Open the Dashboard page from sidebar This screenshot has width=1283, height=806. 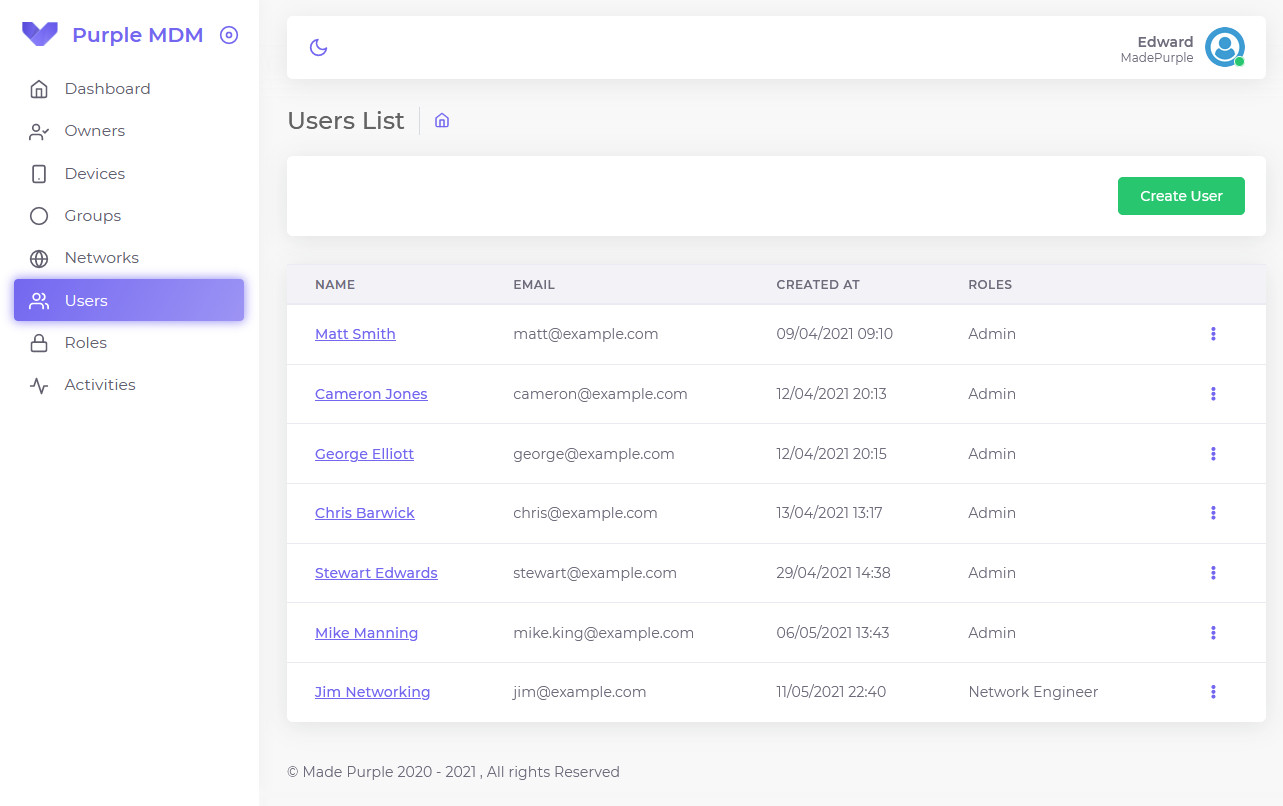point(107,89)
